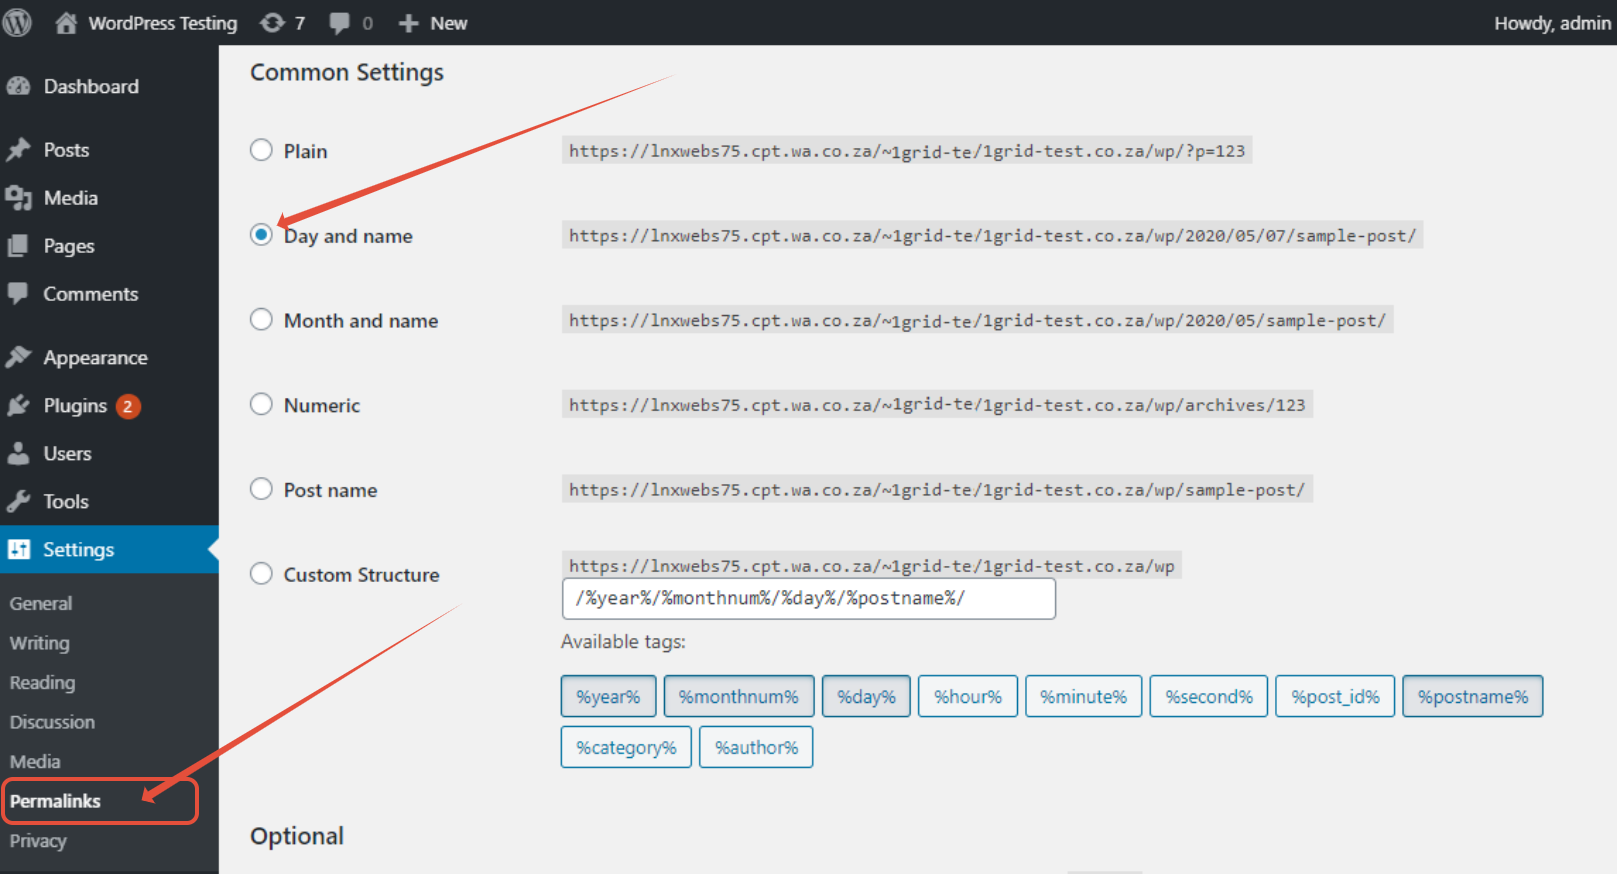Go to Reading settings submenu item

pos(42,683)
